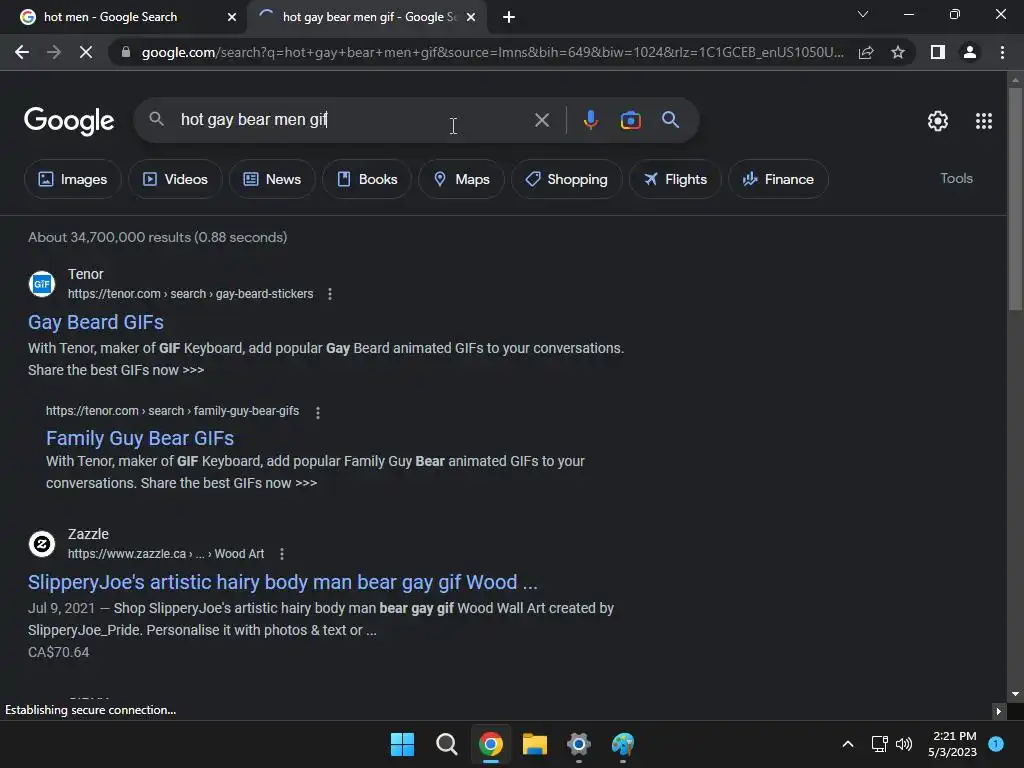This screenshot has width=1024, height=768.
Task: Open the network icon in tray
Action: (880, 744)
